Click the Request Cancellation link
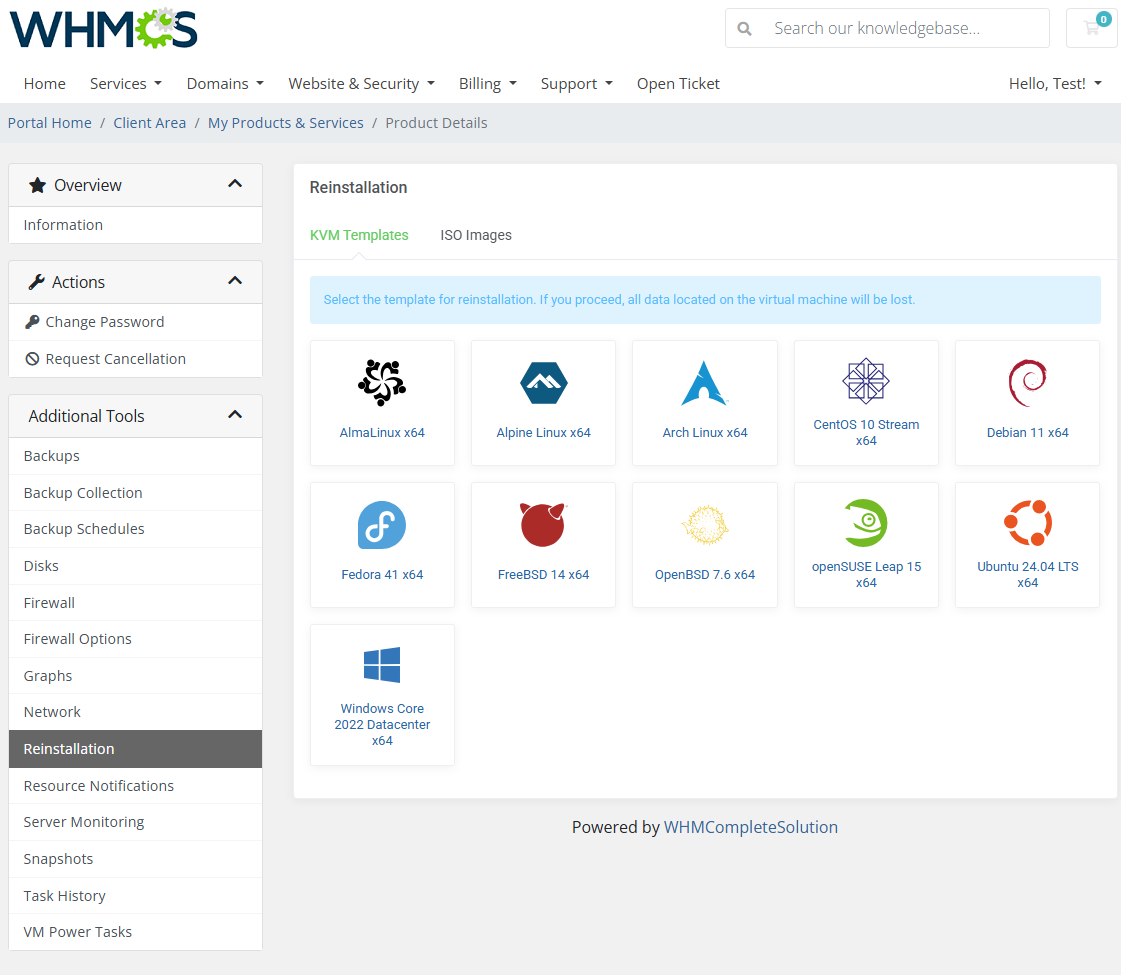 [115, 359]
